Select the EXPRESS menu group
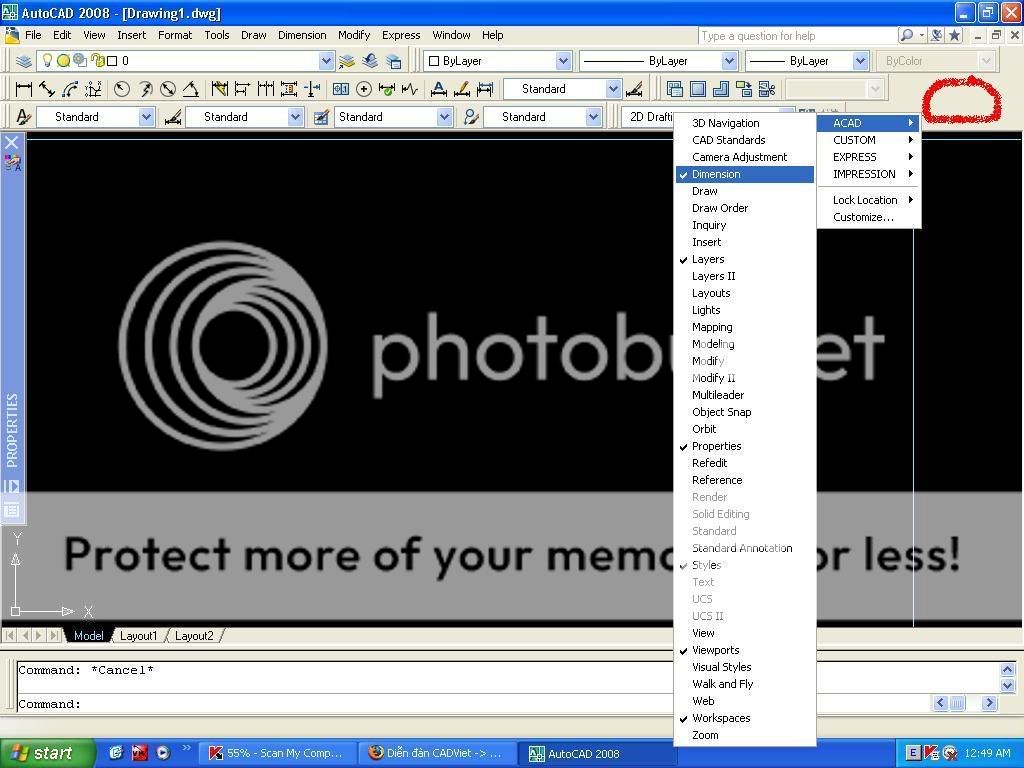The height and width of the screenshot is (768, 1024). coord(869,157)
